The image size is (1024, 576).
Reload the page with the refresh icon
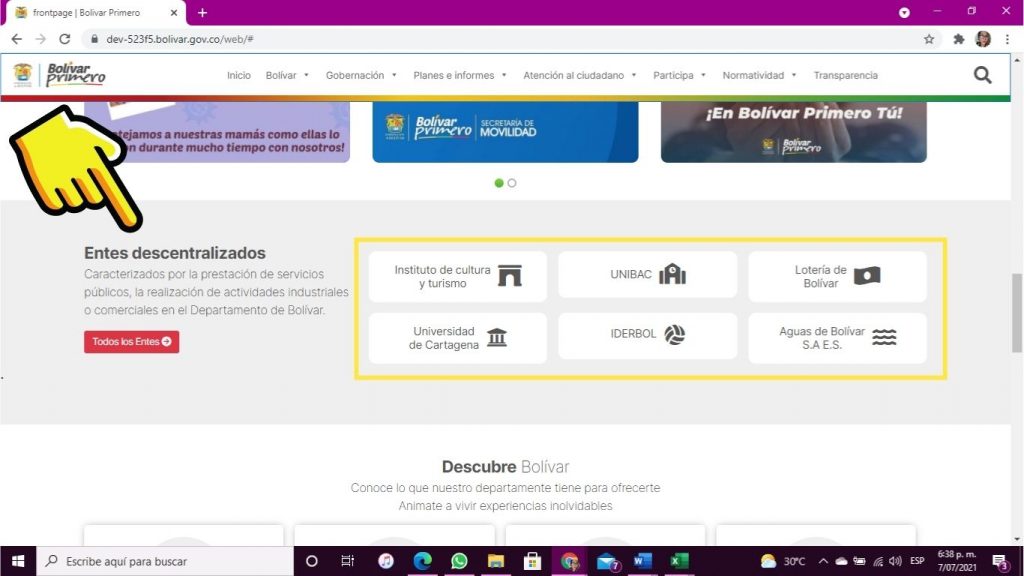(x=65, y=39)
